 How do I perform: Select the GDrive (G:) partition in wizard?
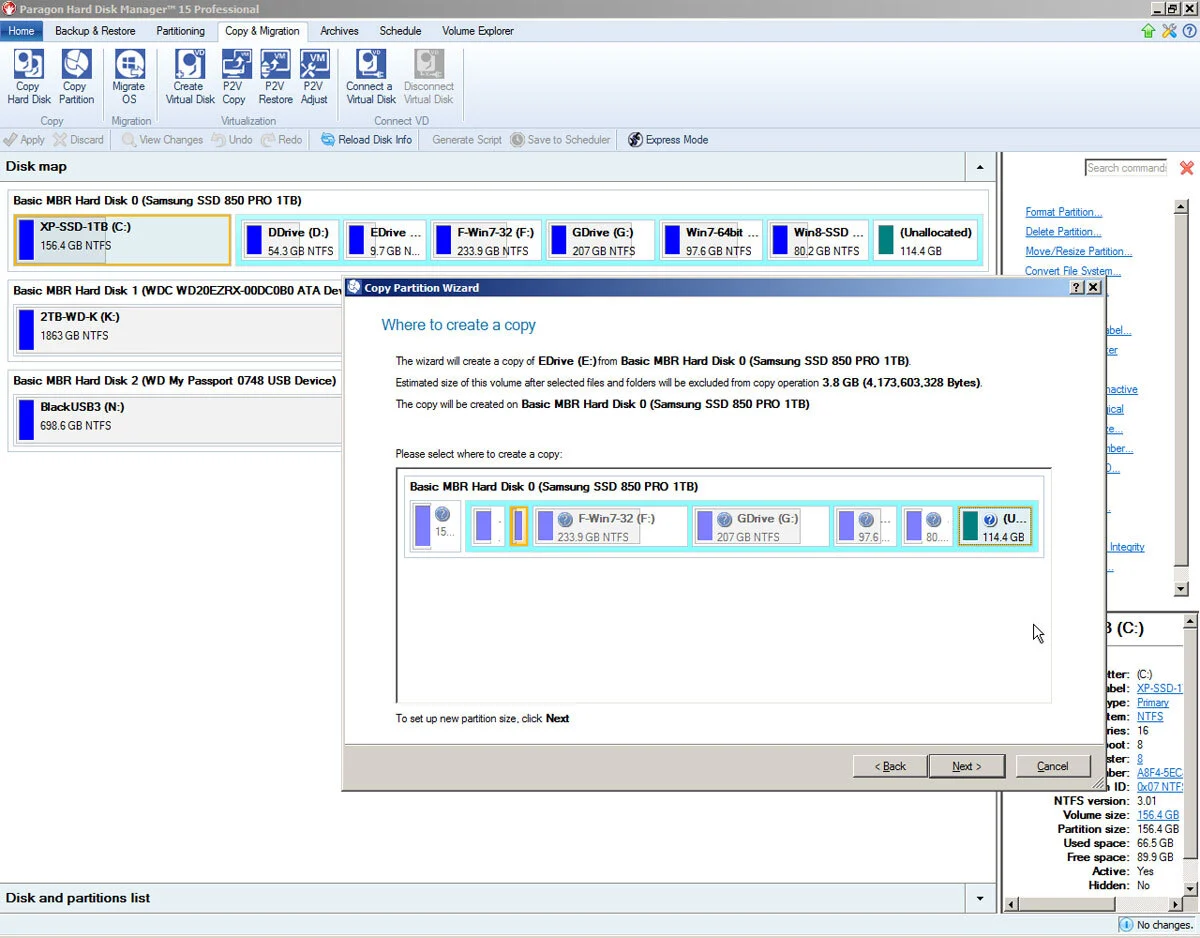pyautogui.click(x=761, y=527)
